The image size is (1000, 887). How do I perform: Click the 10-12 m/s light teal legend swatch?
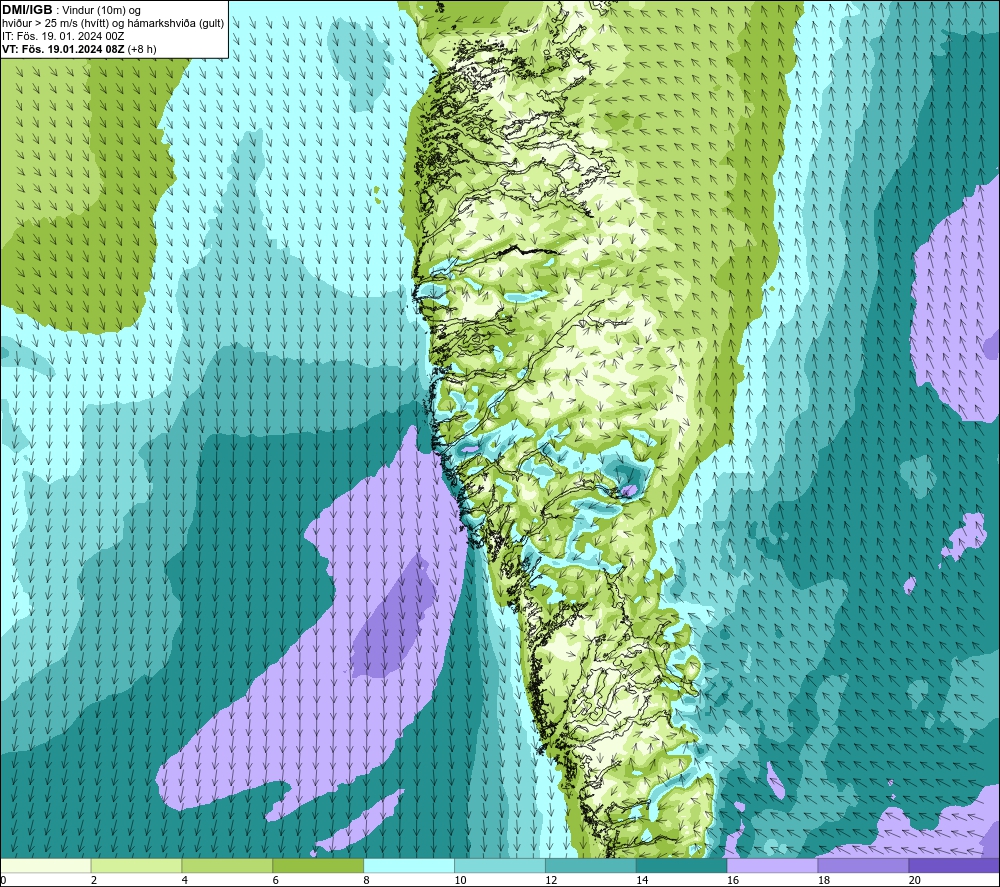pos(500,865)
